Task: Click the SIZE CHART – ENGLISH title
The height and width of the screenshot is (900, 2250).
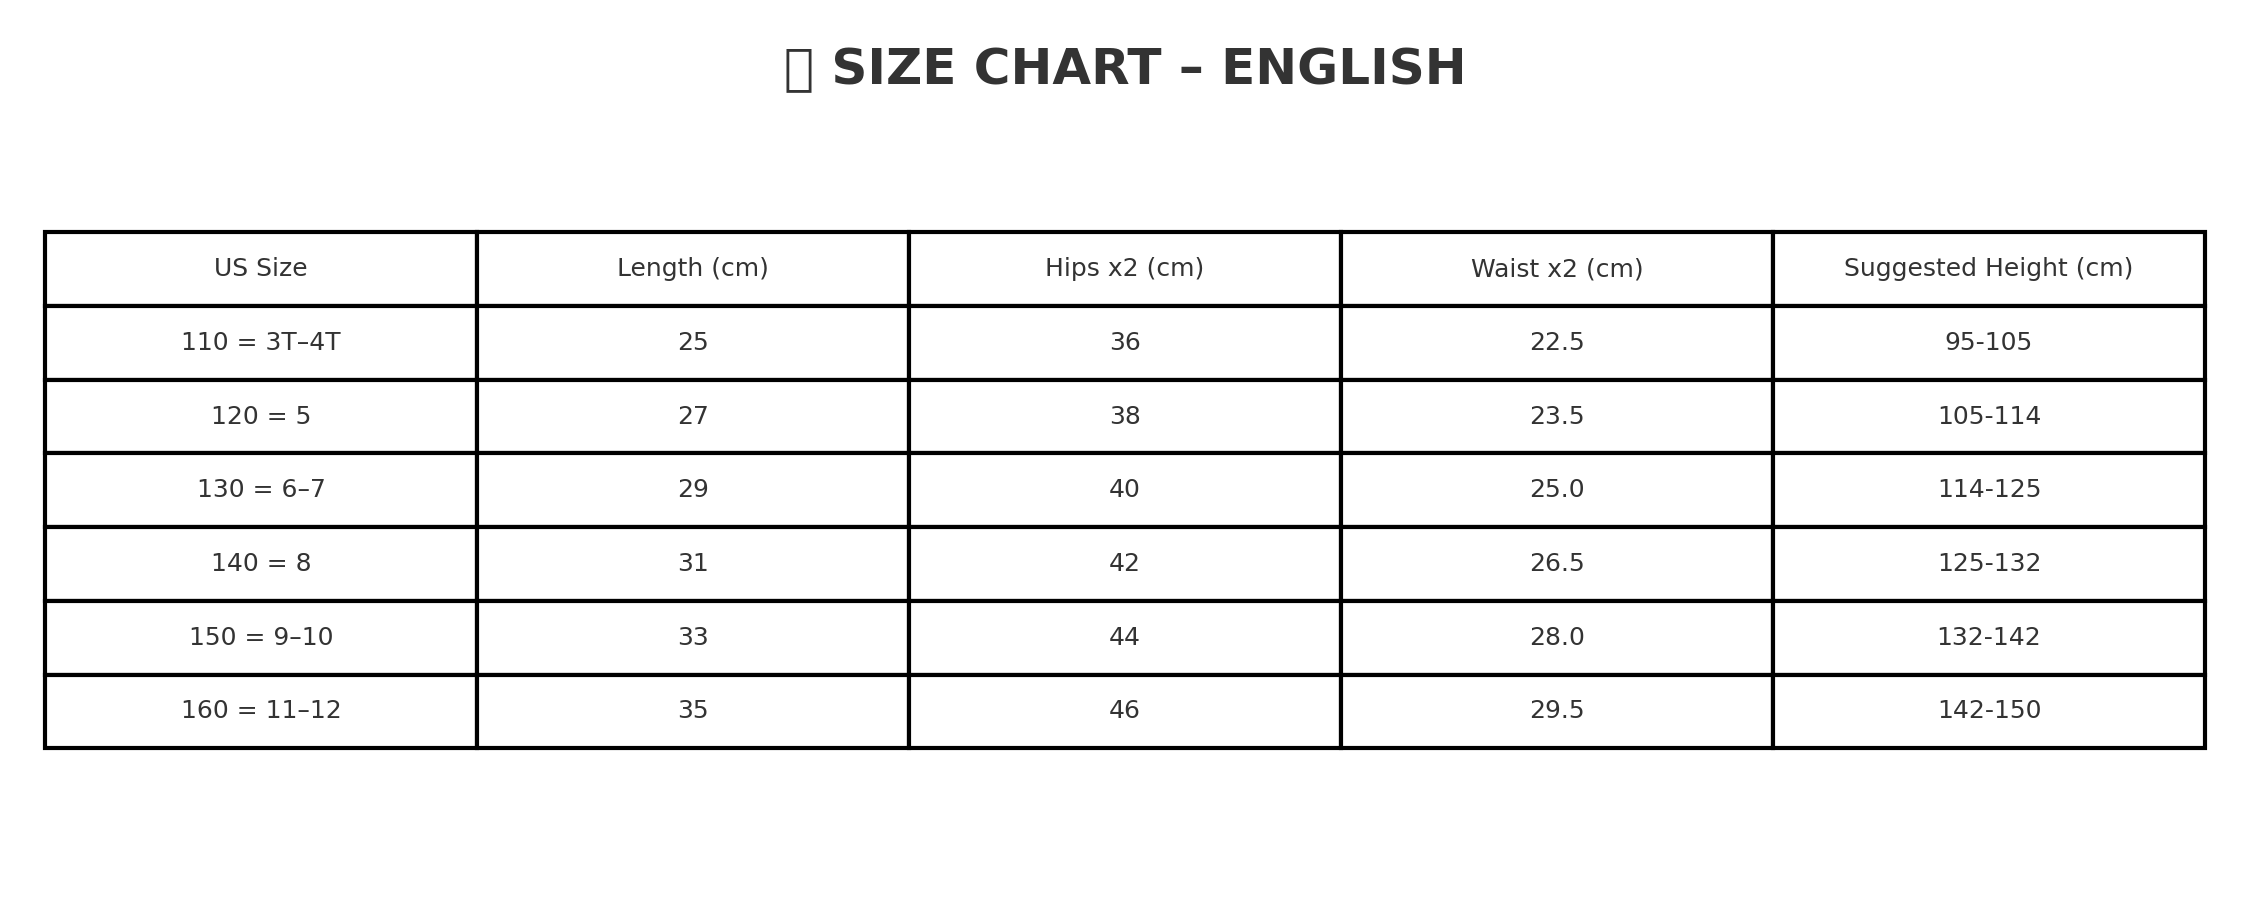Action: [1147, 69]
